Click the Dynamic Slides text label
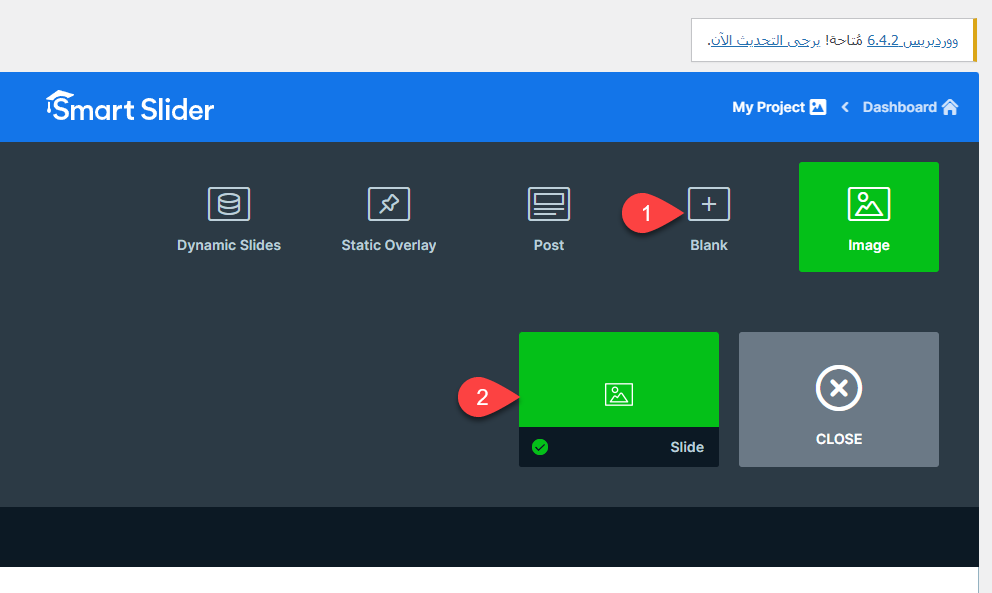992x593 pixels. [229, 245]
